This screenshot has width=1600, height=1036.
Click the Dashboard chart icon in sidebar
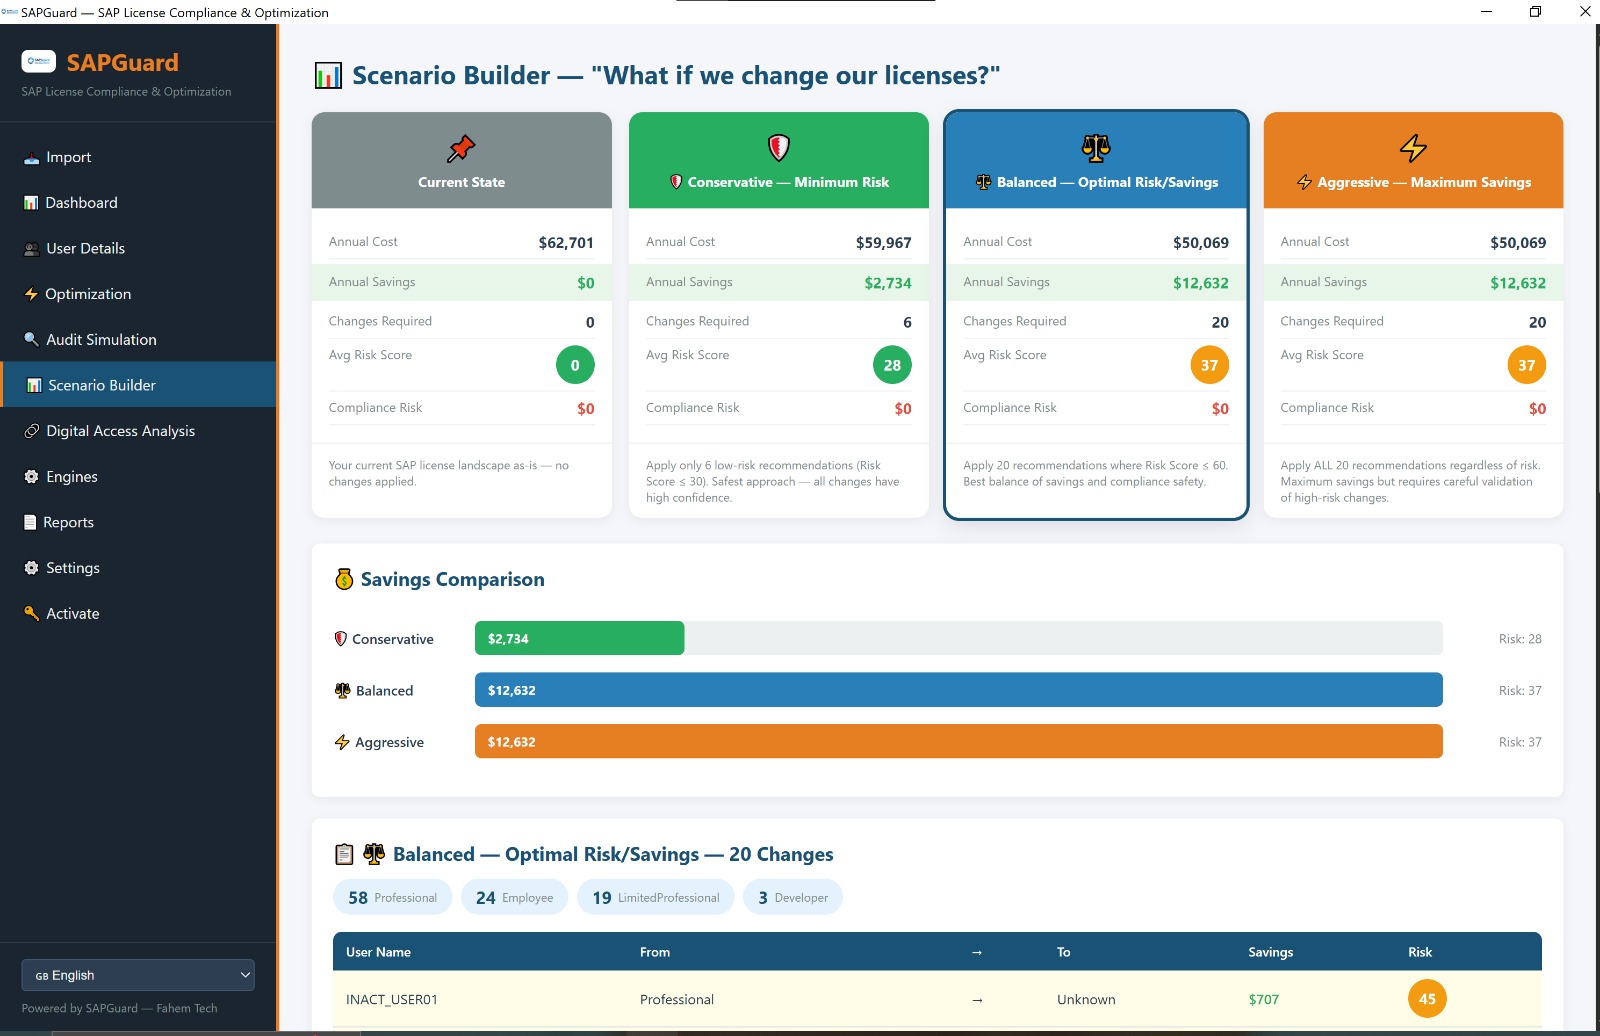tap(31, 203)
